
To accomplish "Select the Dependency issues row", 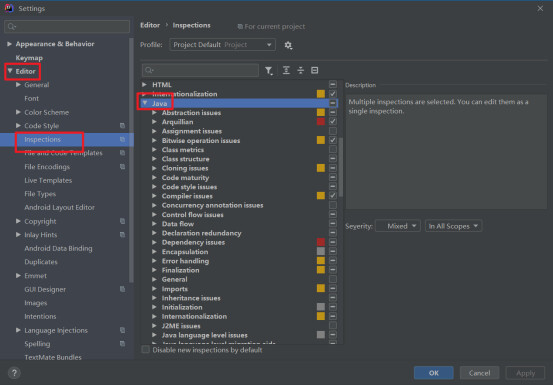I will [x=240, y=242].
